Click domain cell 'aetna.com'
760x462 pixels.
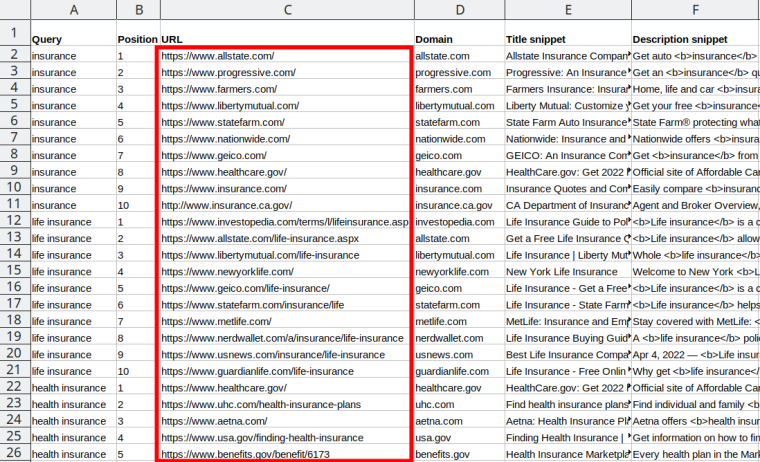(x=459, y=420)
